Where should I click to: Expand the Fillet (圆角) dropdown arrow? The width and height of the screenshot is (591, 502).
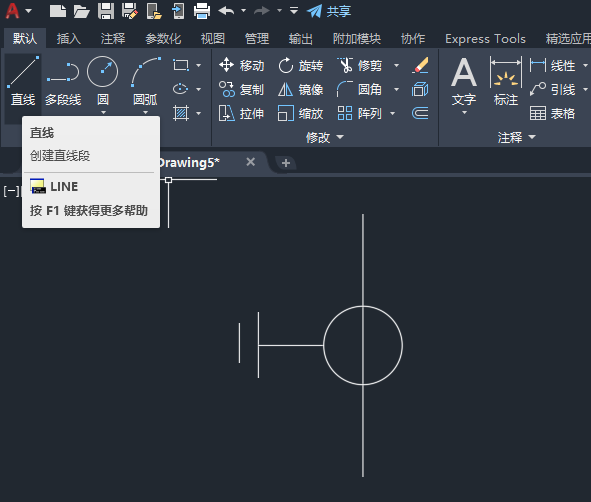point(397,90)
